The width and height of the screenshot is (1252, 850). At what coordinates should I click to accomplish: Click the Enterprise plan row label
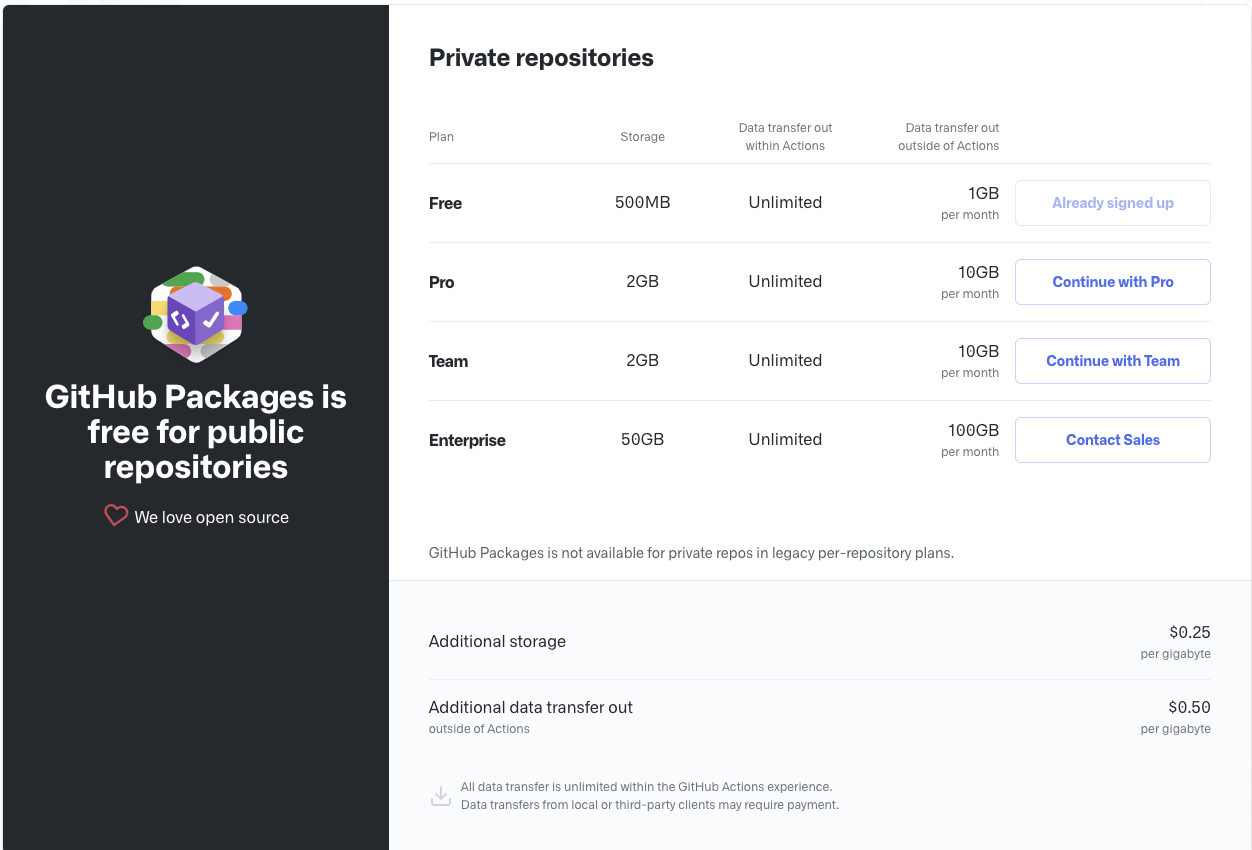tap(467, 440)
